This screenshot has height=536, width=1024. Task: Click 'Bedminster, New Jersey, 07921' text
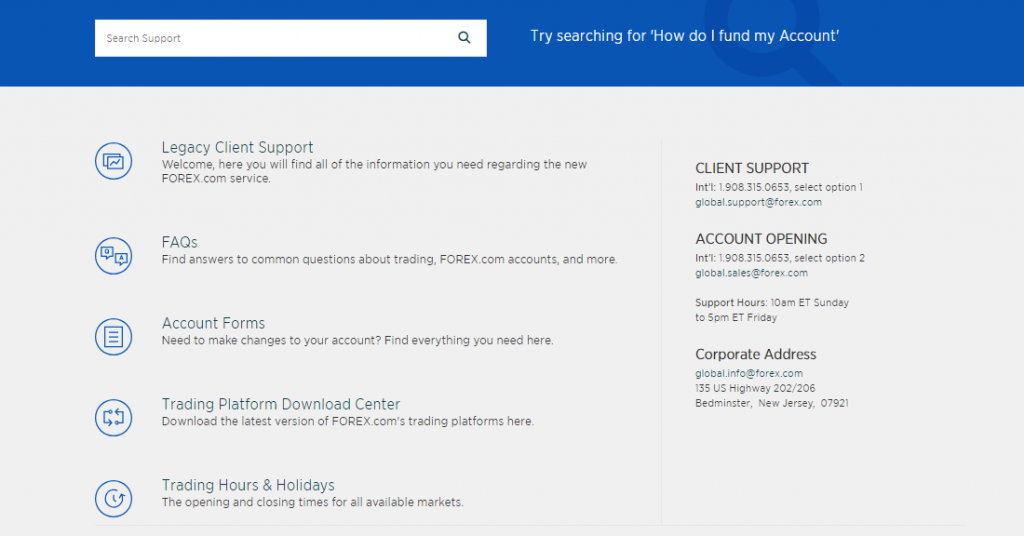tap(771, 403)
